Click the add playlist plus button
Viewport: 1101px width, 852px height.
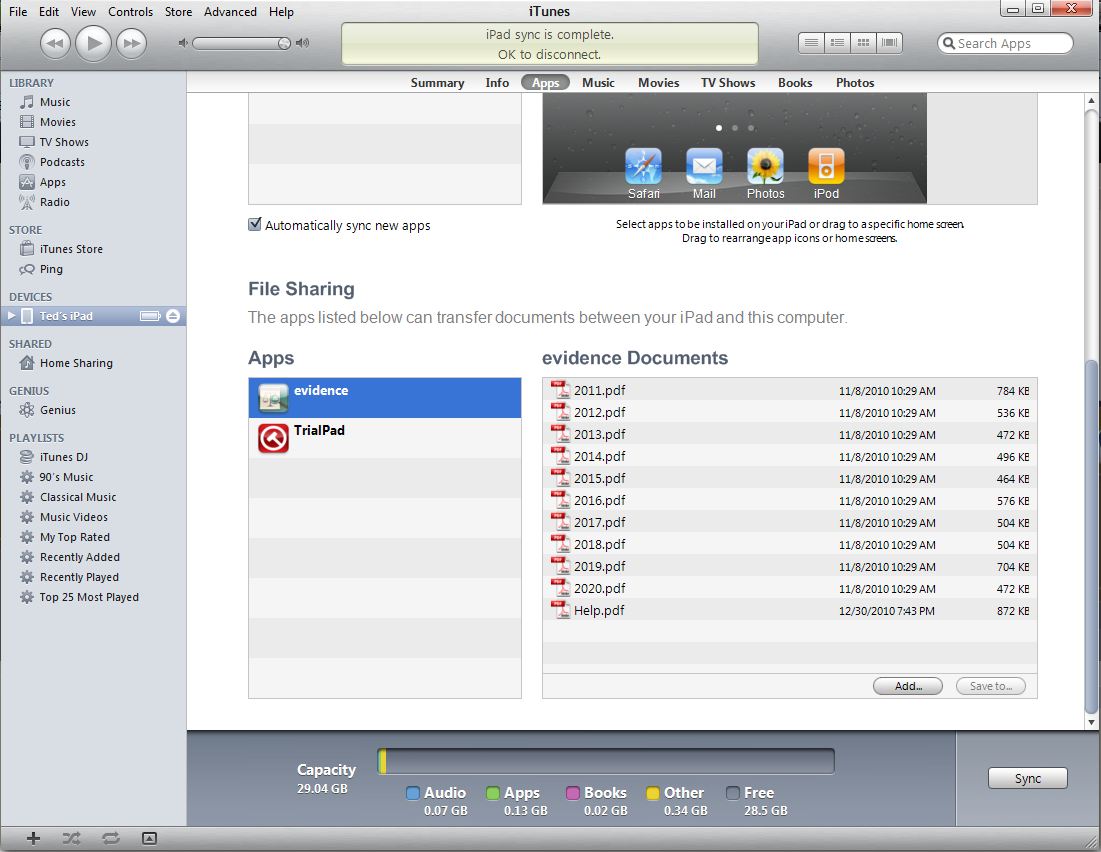(33, 838)
